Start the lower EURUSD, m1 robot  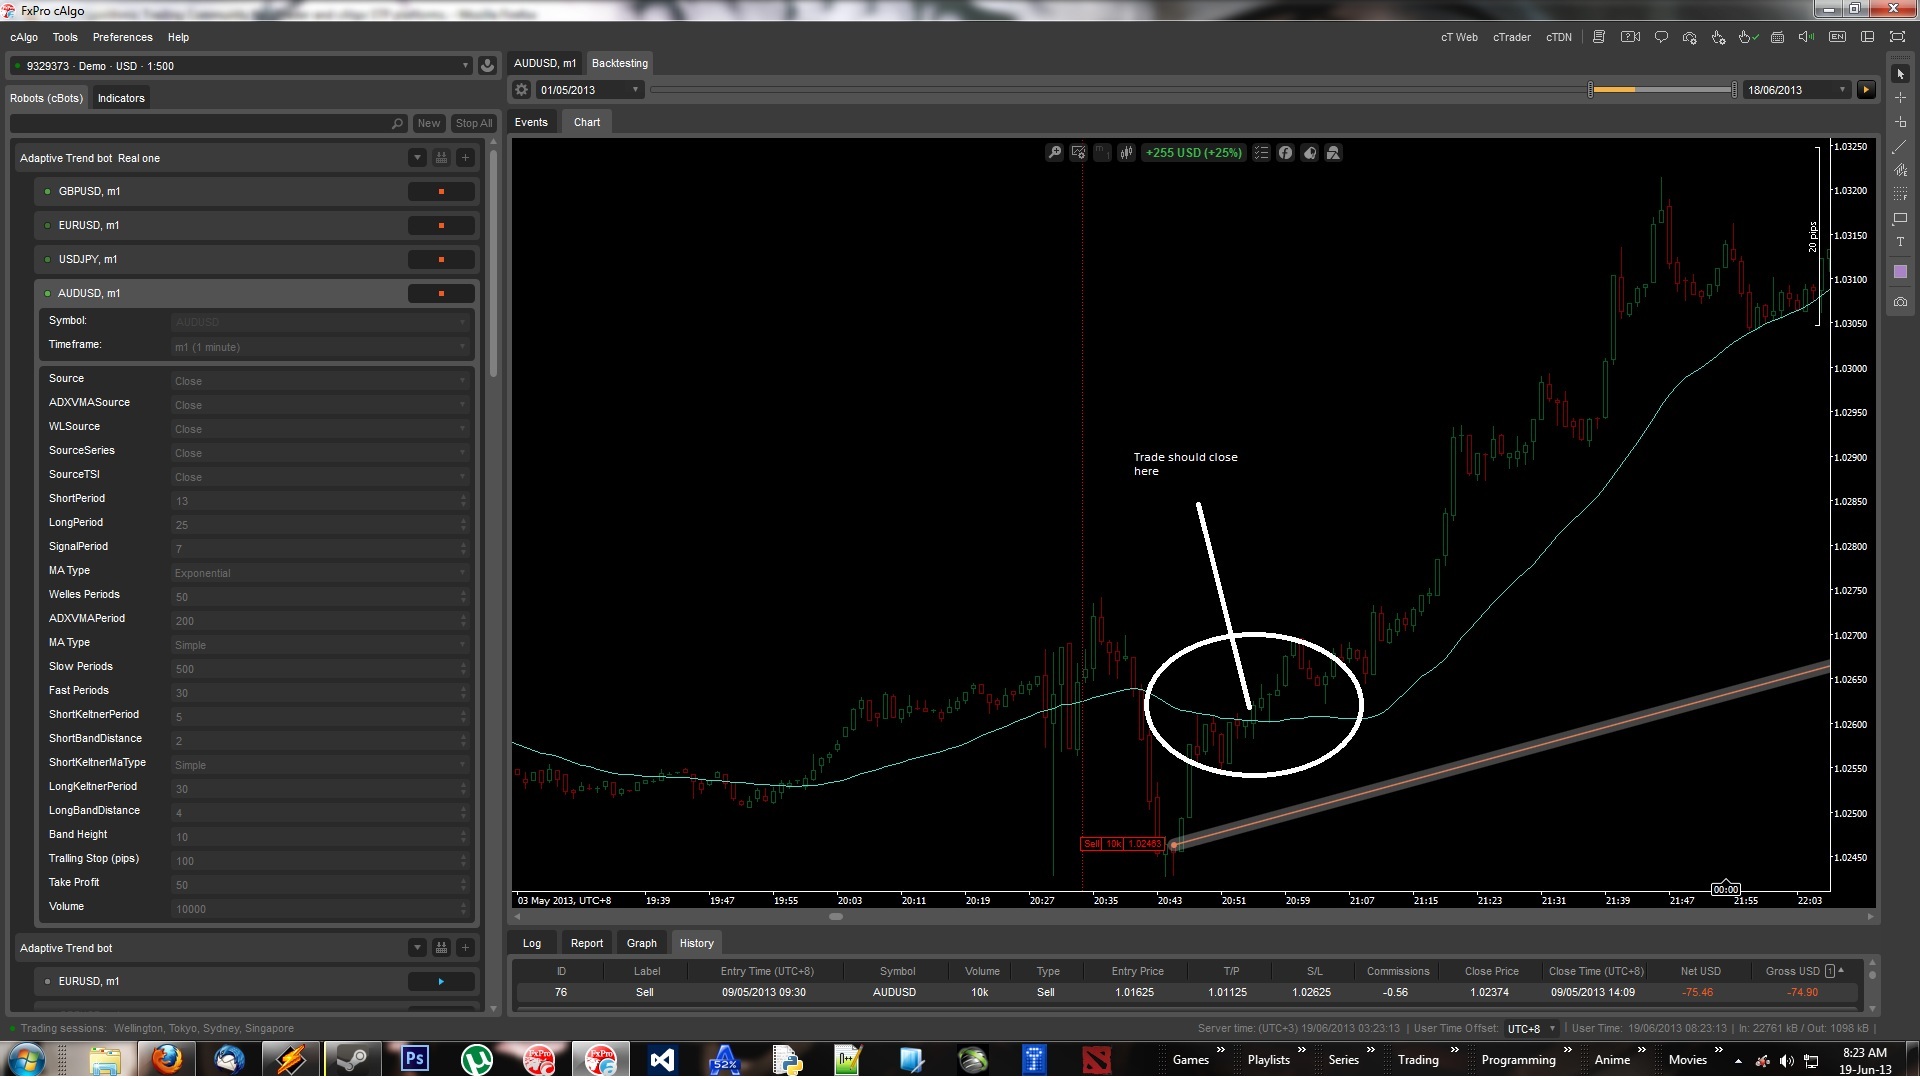[x=441, y=982]
